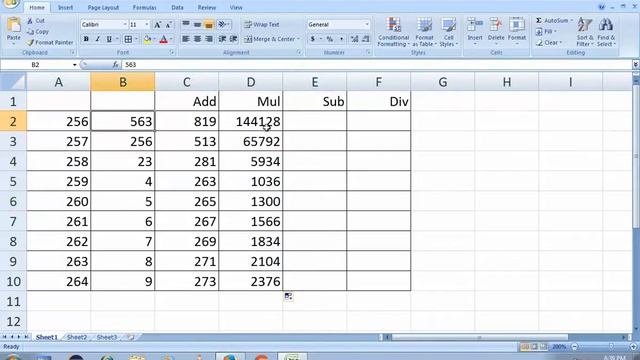Toggle Underline formatting
Image resolution: width=640 pixels, height=360 pixels.
[109, 39]
